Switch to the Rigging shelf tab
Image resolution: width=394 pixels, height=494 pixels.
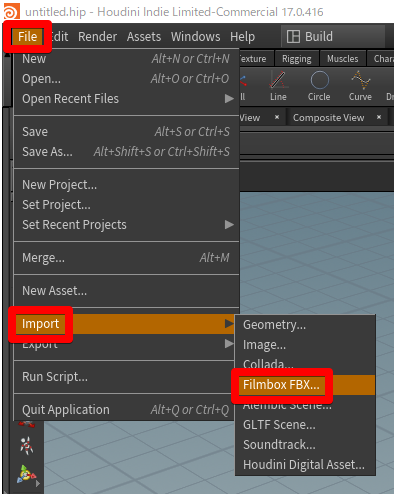click(296, 59)
